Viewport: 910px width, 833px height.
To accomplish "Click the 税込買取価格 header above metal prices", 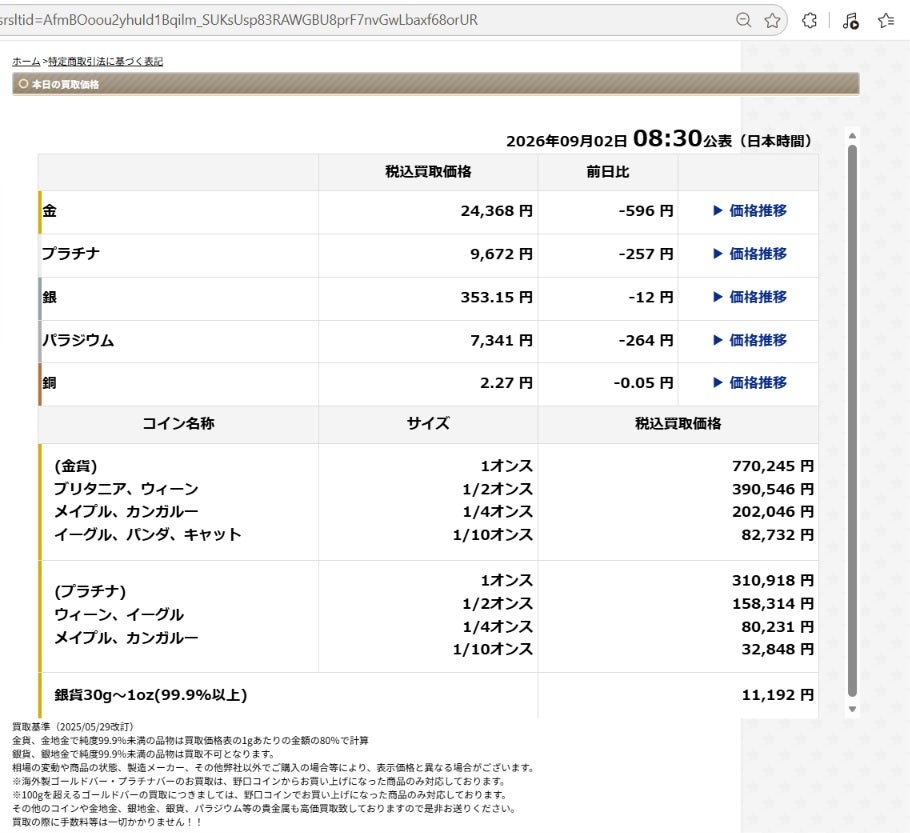I will click(x=428, y=172).
